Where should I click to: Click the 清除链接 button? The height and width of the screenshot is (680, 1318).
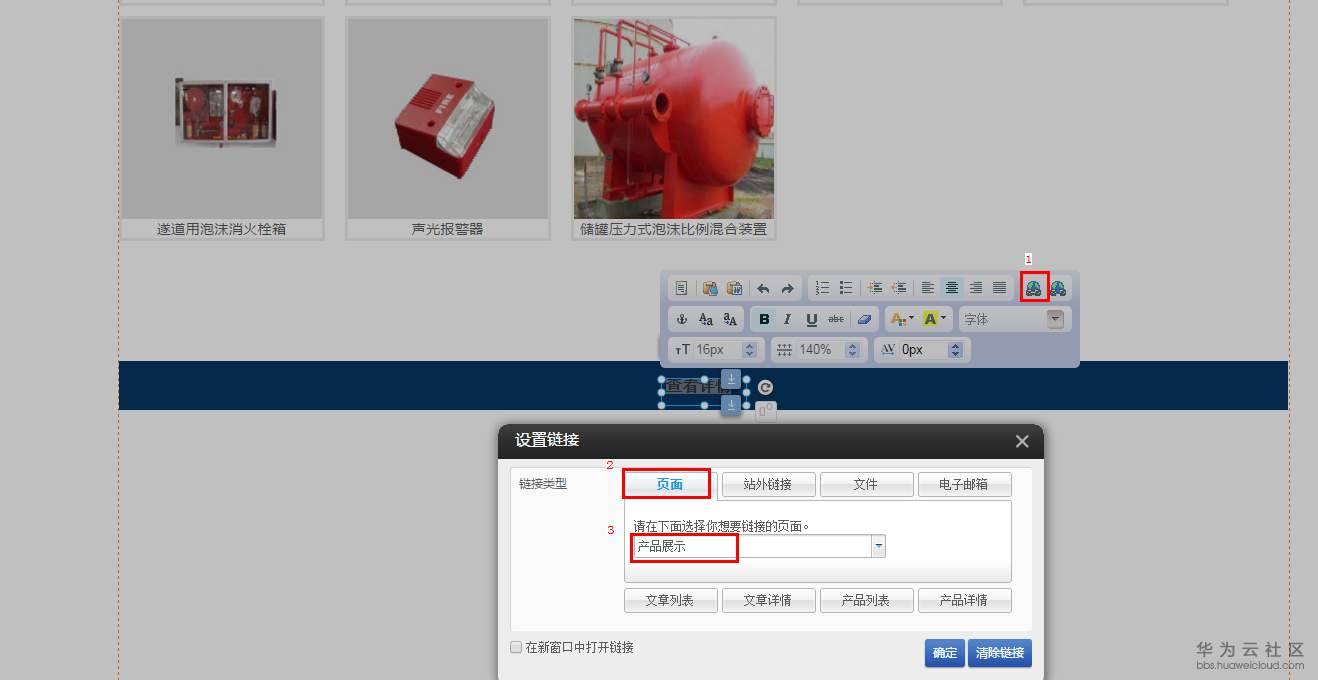coord(1000,653)
